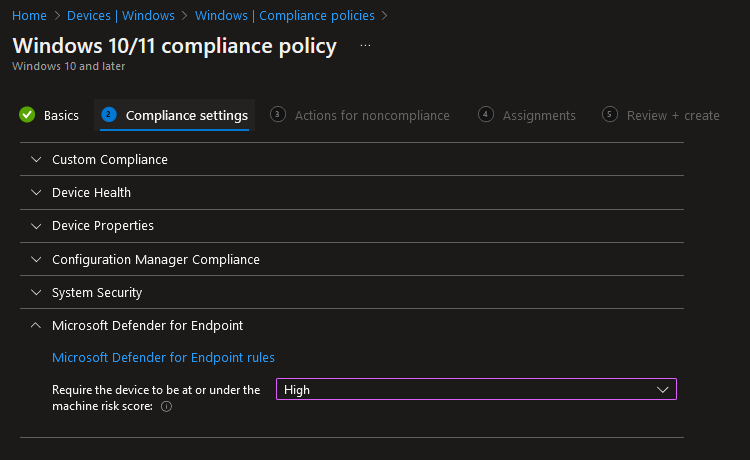The height and width of the screenshot is (460, 750).
Task: Go to Actions for noncompliance tab
Action: click(x=372, y=116)
